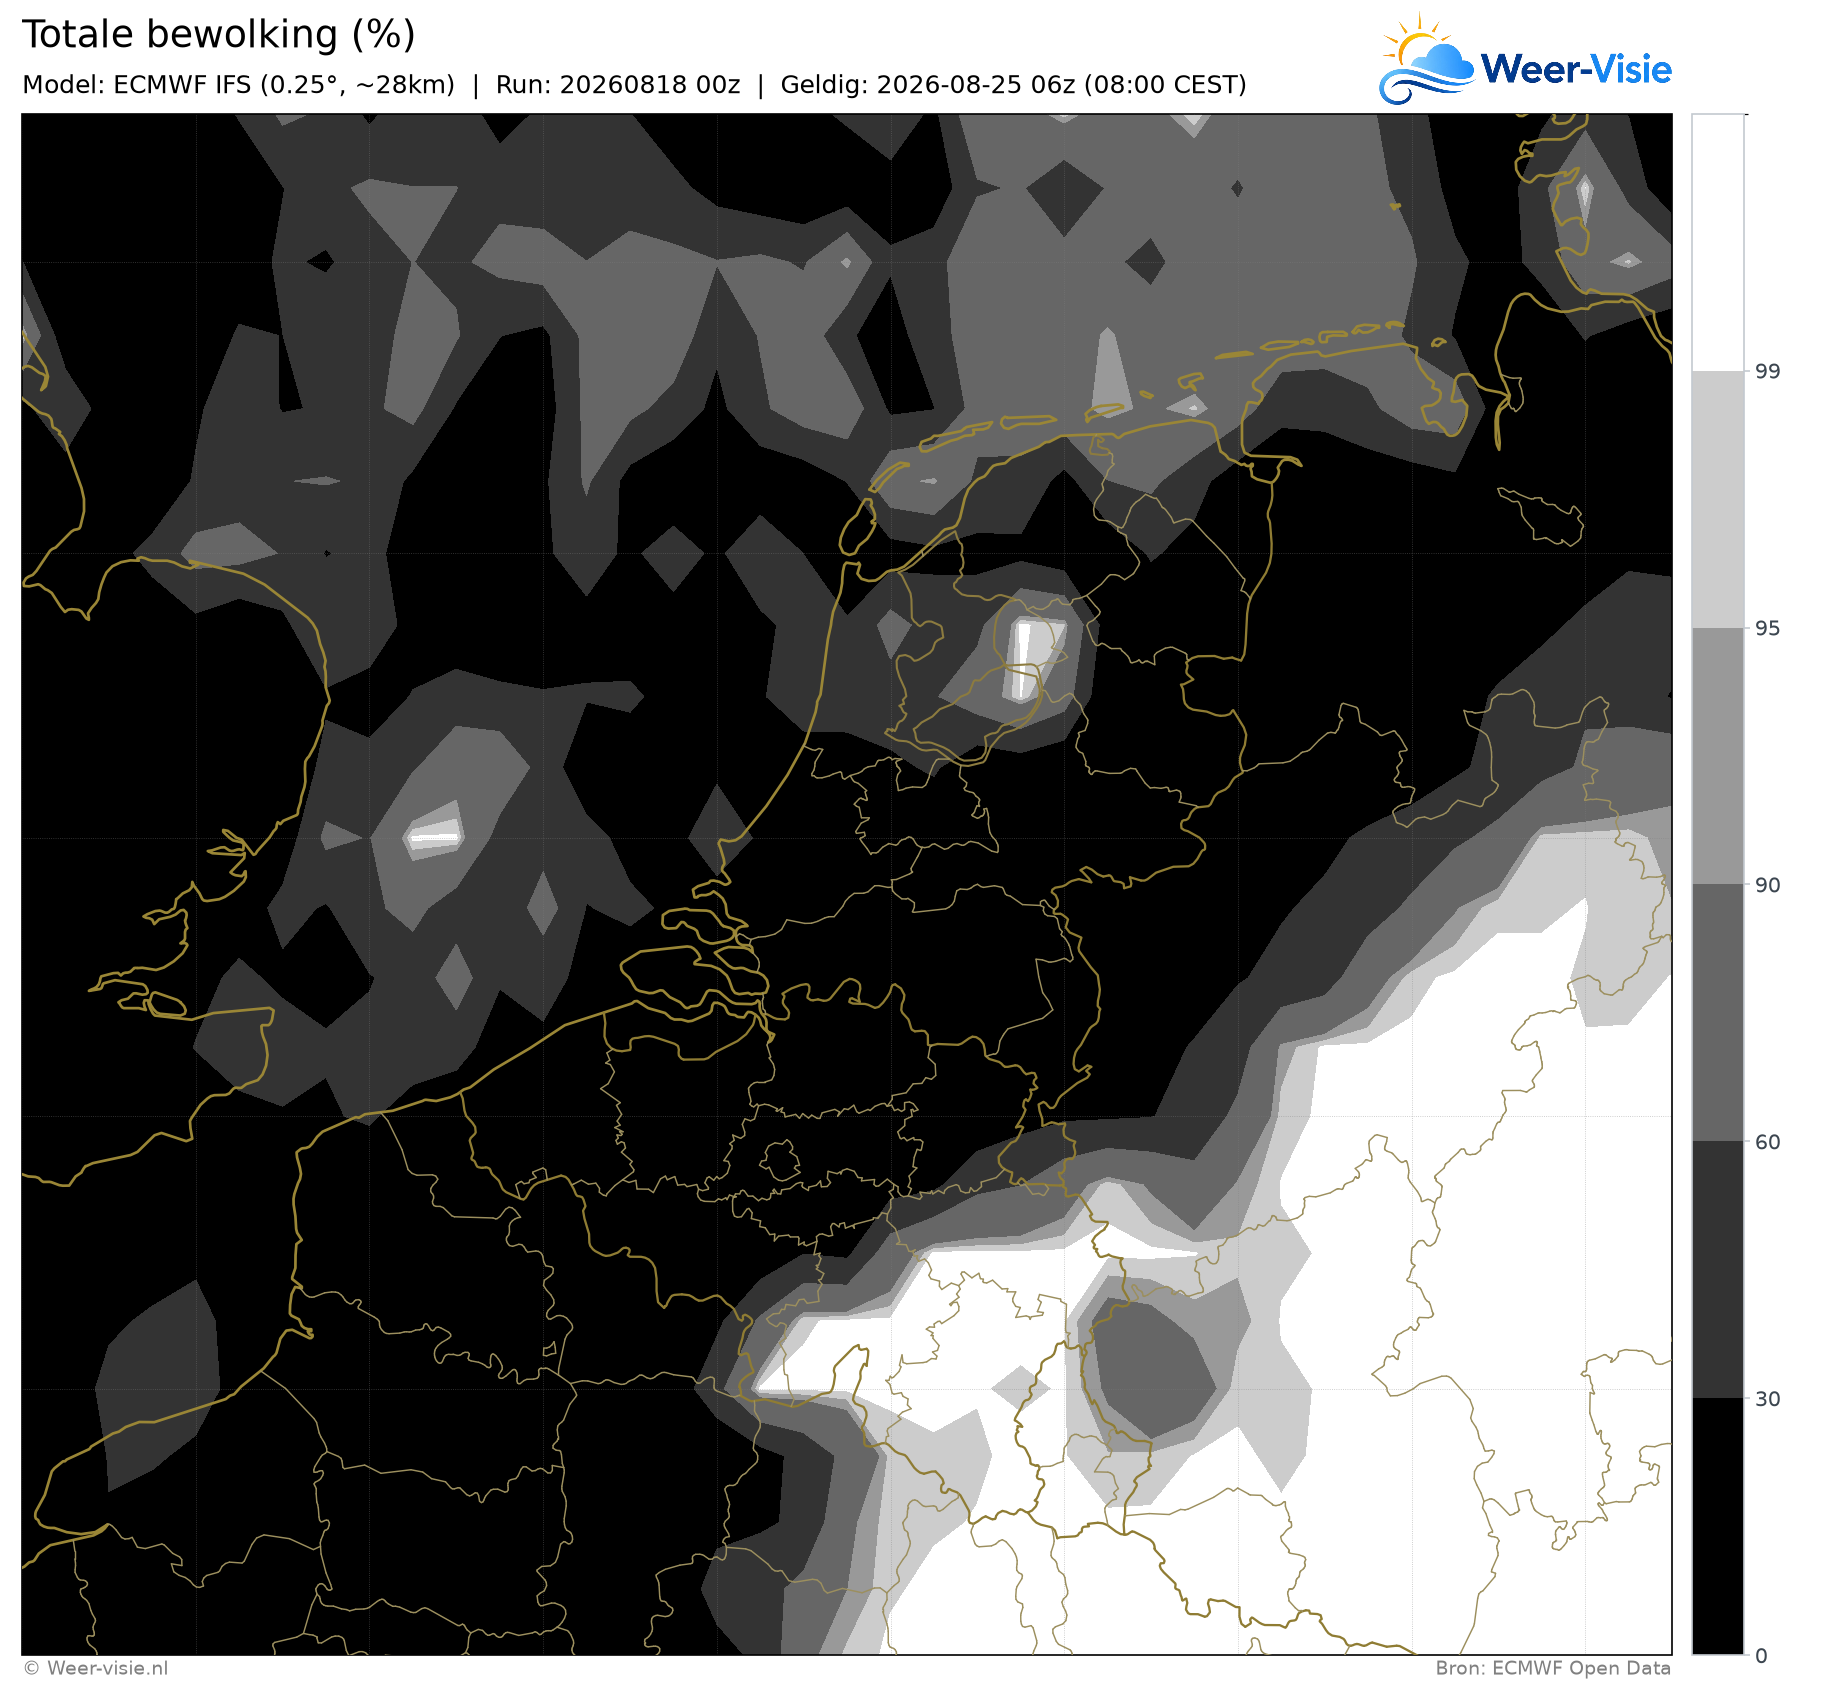1824x1681 pixels.
Task: Click the '© Weer-visie.nl' copyright text
Action: [96, 1668]
